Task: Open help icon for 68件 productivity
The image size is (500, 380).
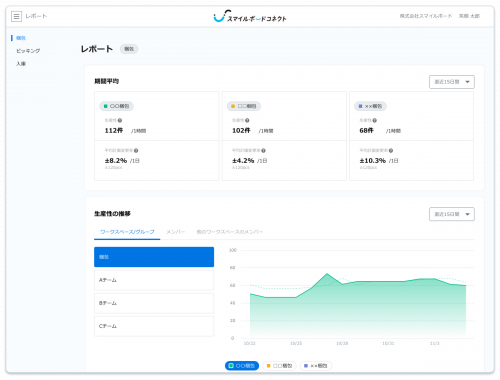Action: click(x=375, y=120)
